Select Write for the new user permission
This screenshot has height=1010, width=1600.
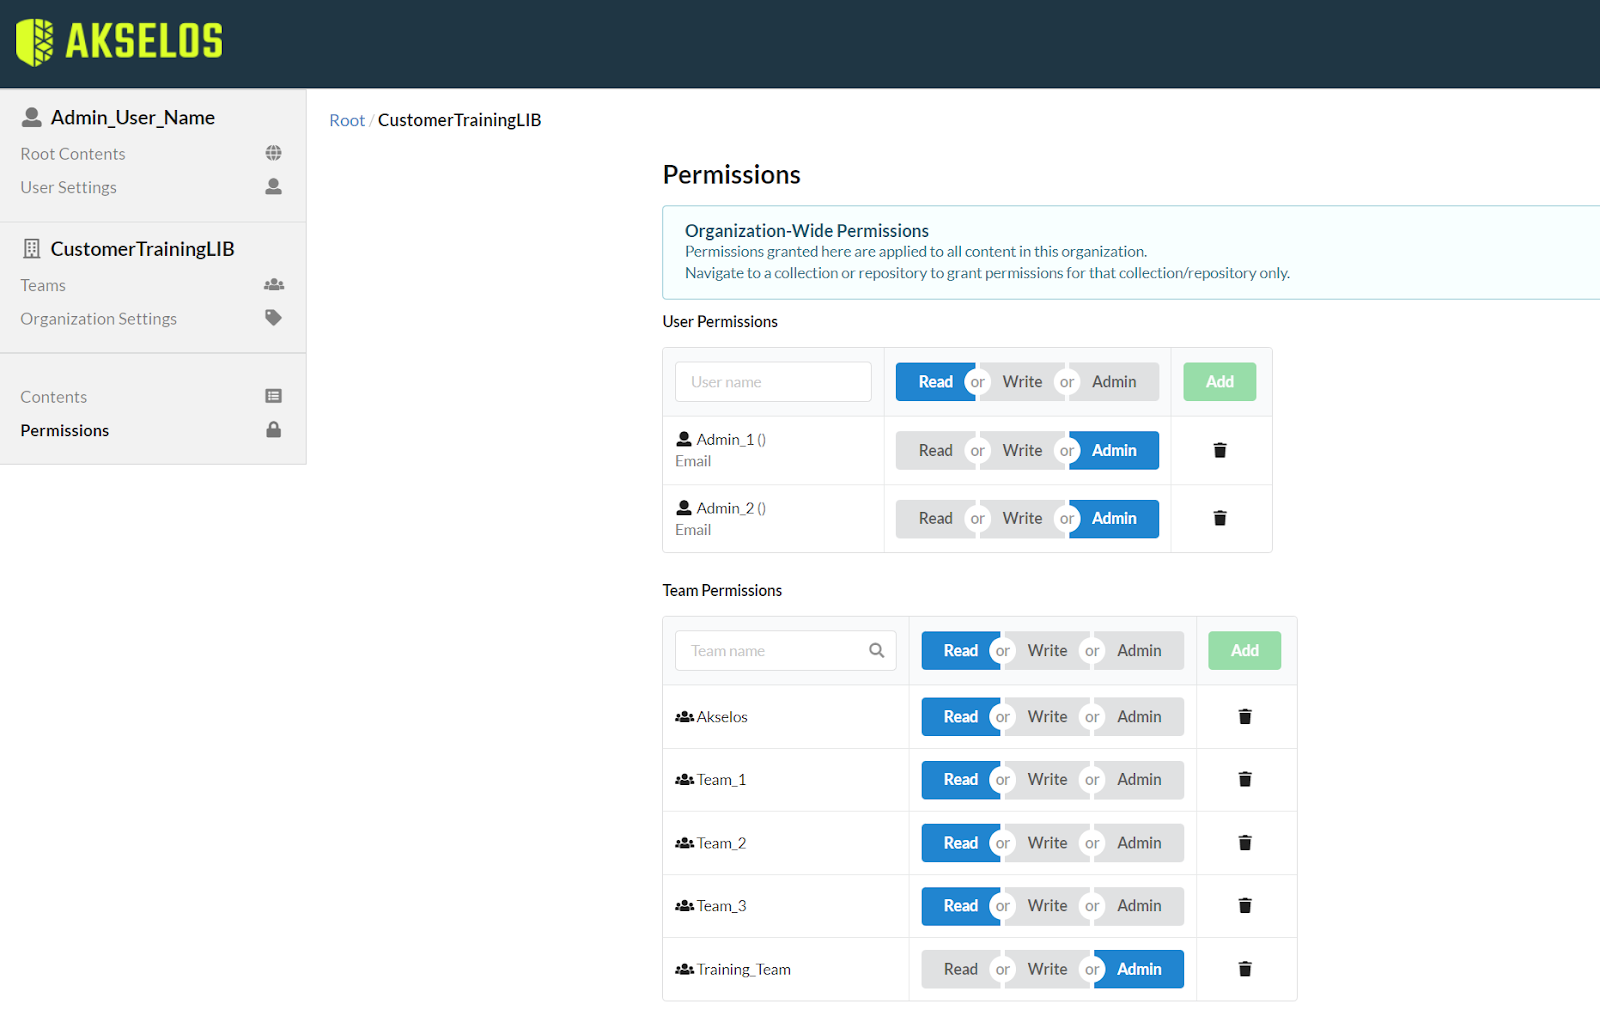pos(1022,381)
